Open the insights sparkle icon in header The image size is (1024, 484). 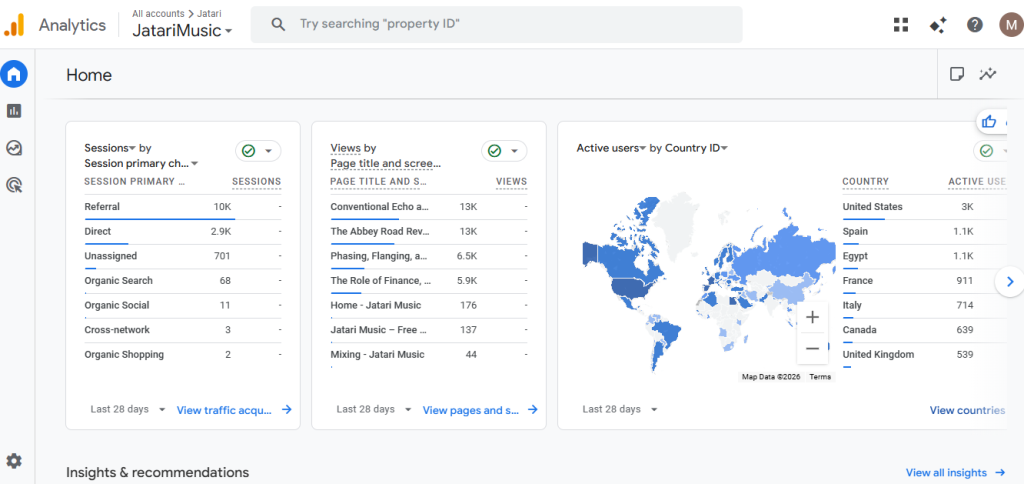tap(937, 25)
